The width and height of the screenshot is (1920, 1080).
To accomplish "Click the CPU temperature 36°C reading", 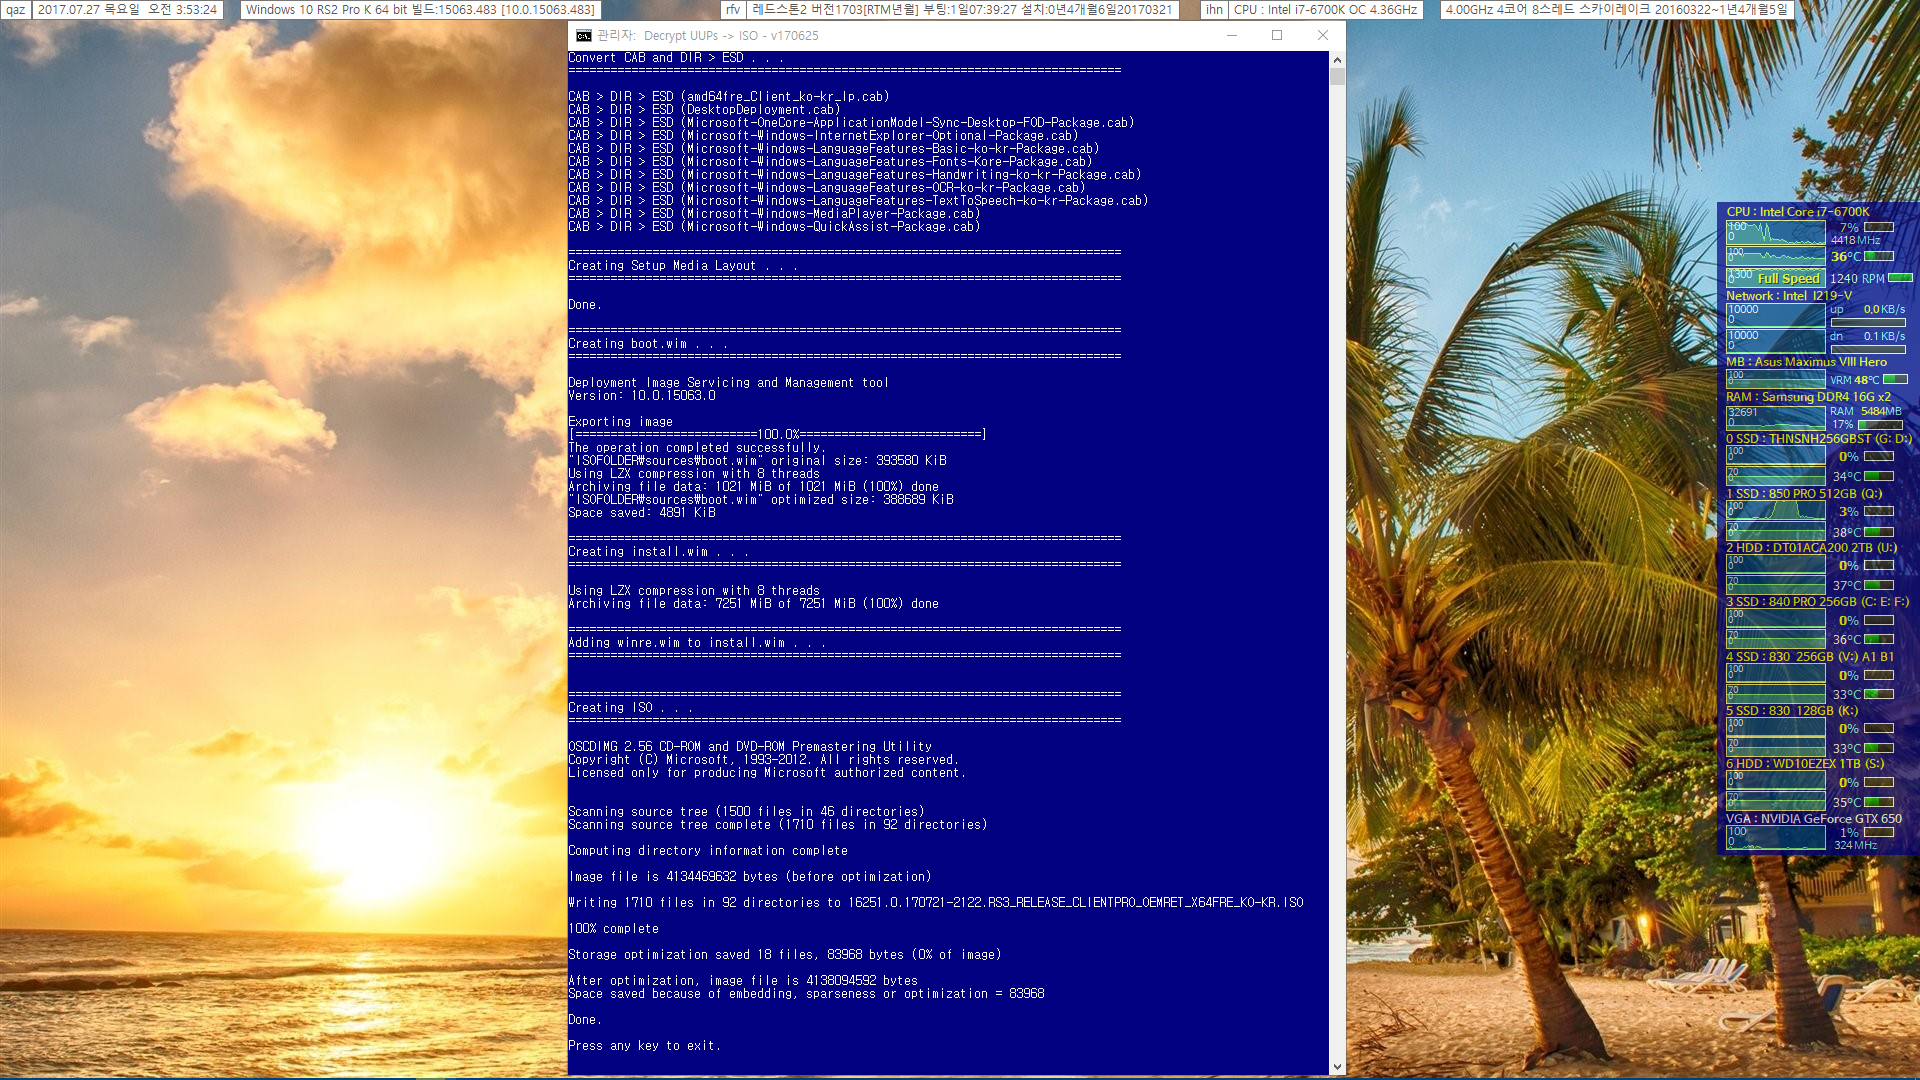I will point(1846,257).
